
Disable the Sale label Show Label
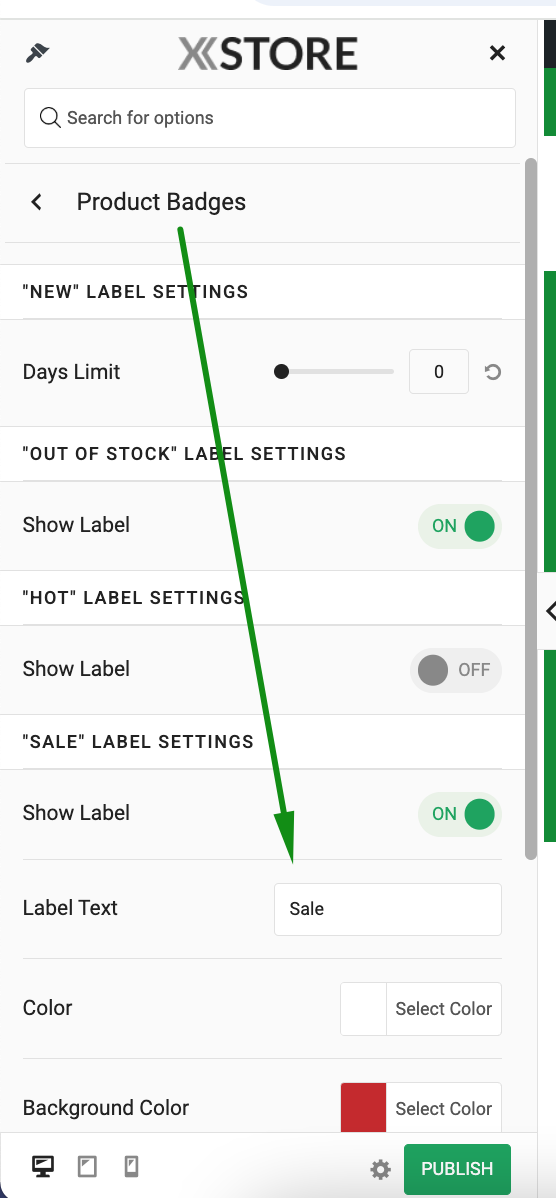point(460,814)
